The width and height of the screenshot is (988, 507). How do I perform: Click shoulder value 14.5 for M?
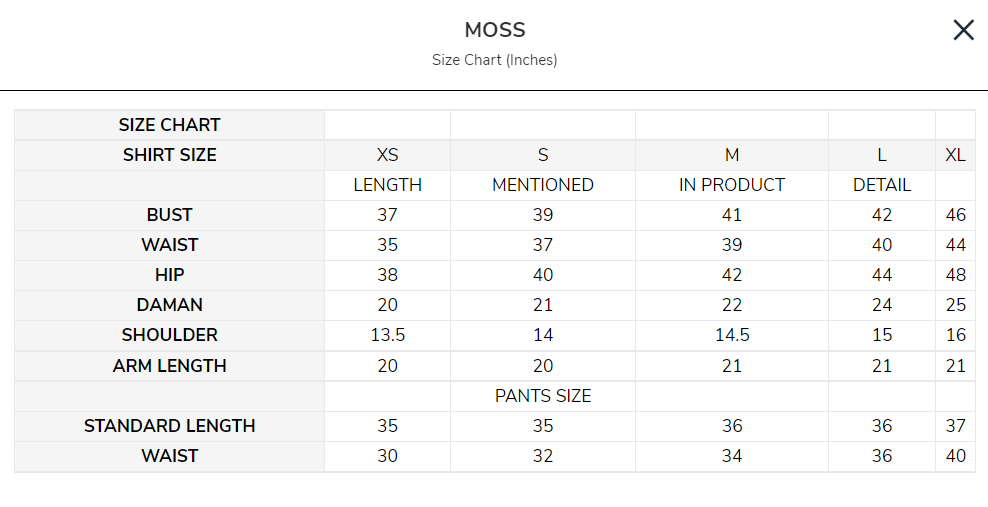pyautogui.click(x=732, y=335)
